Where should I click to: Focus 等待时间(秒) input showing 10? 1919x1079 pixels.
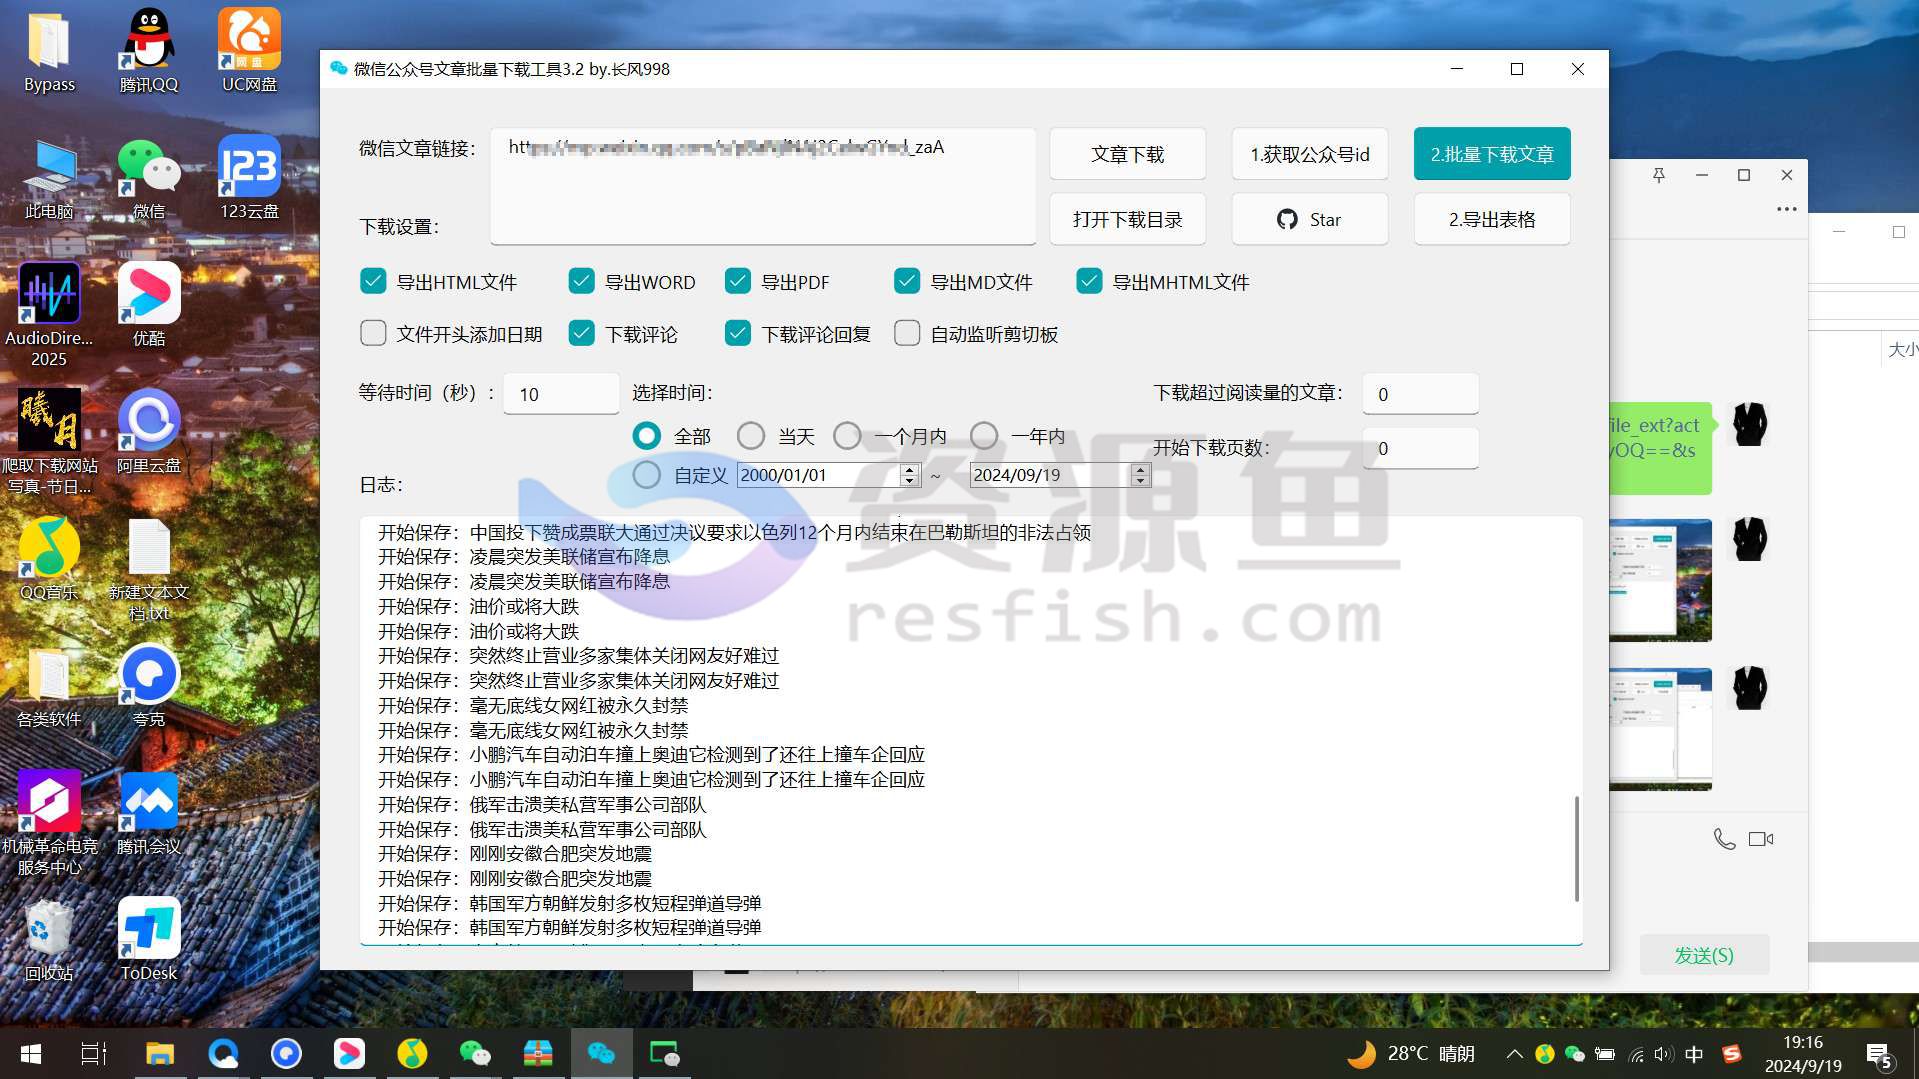[x=561, y=394]
